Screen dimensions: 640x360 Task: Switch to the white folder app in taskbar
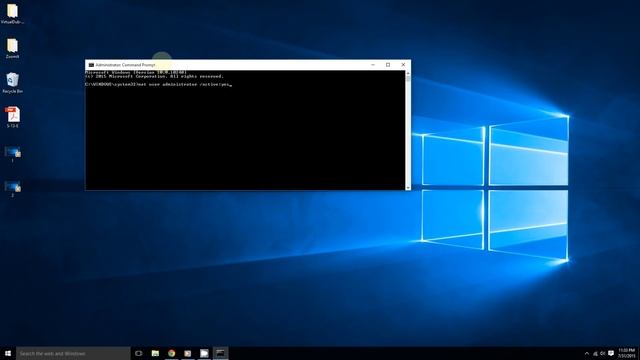(x=204, y=353)
